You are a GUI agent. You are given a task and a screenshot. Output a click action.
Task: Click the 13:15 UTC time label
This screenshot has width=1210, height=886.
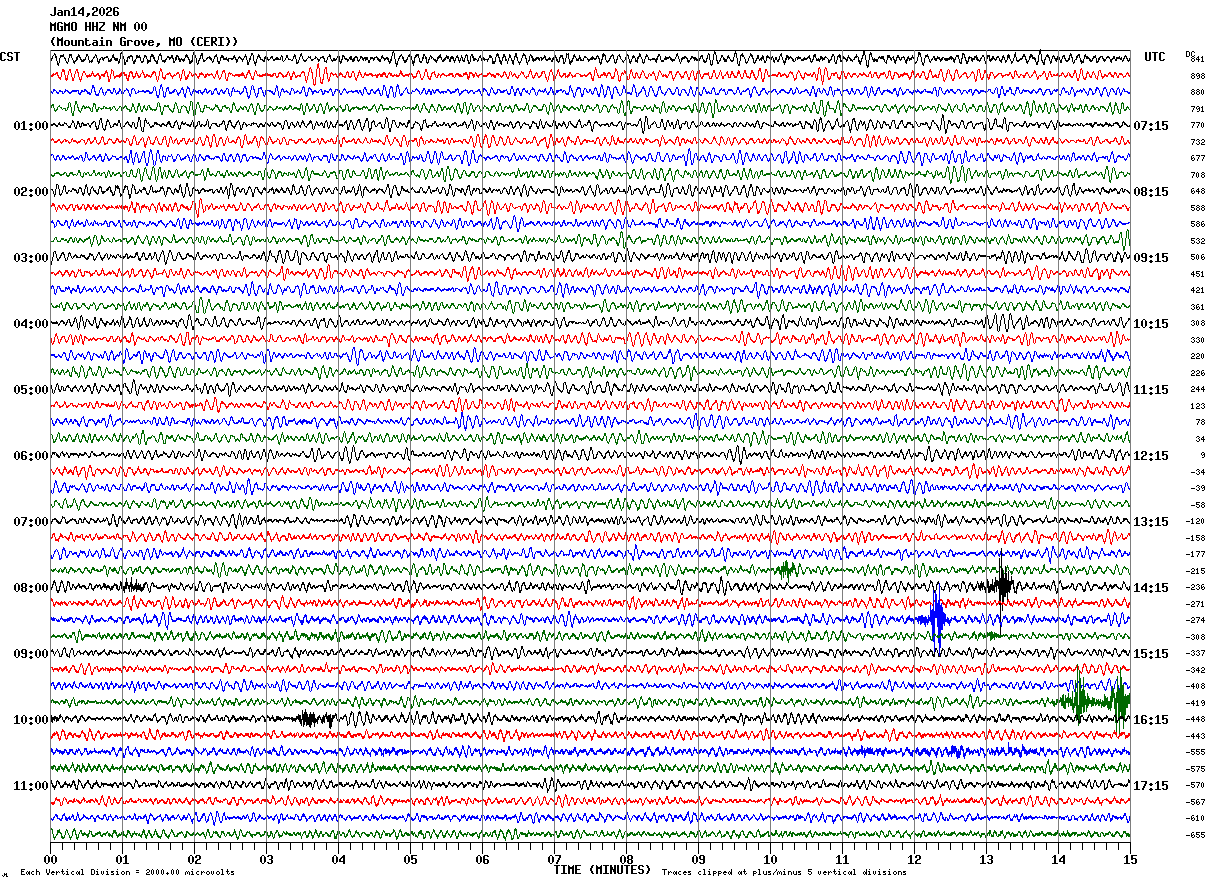pos(1151,522)
